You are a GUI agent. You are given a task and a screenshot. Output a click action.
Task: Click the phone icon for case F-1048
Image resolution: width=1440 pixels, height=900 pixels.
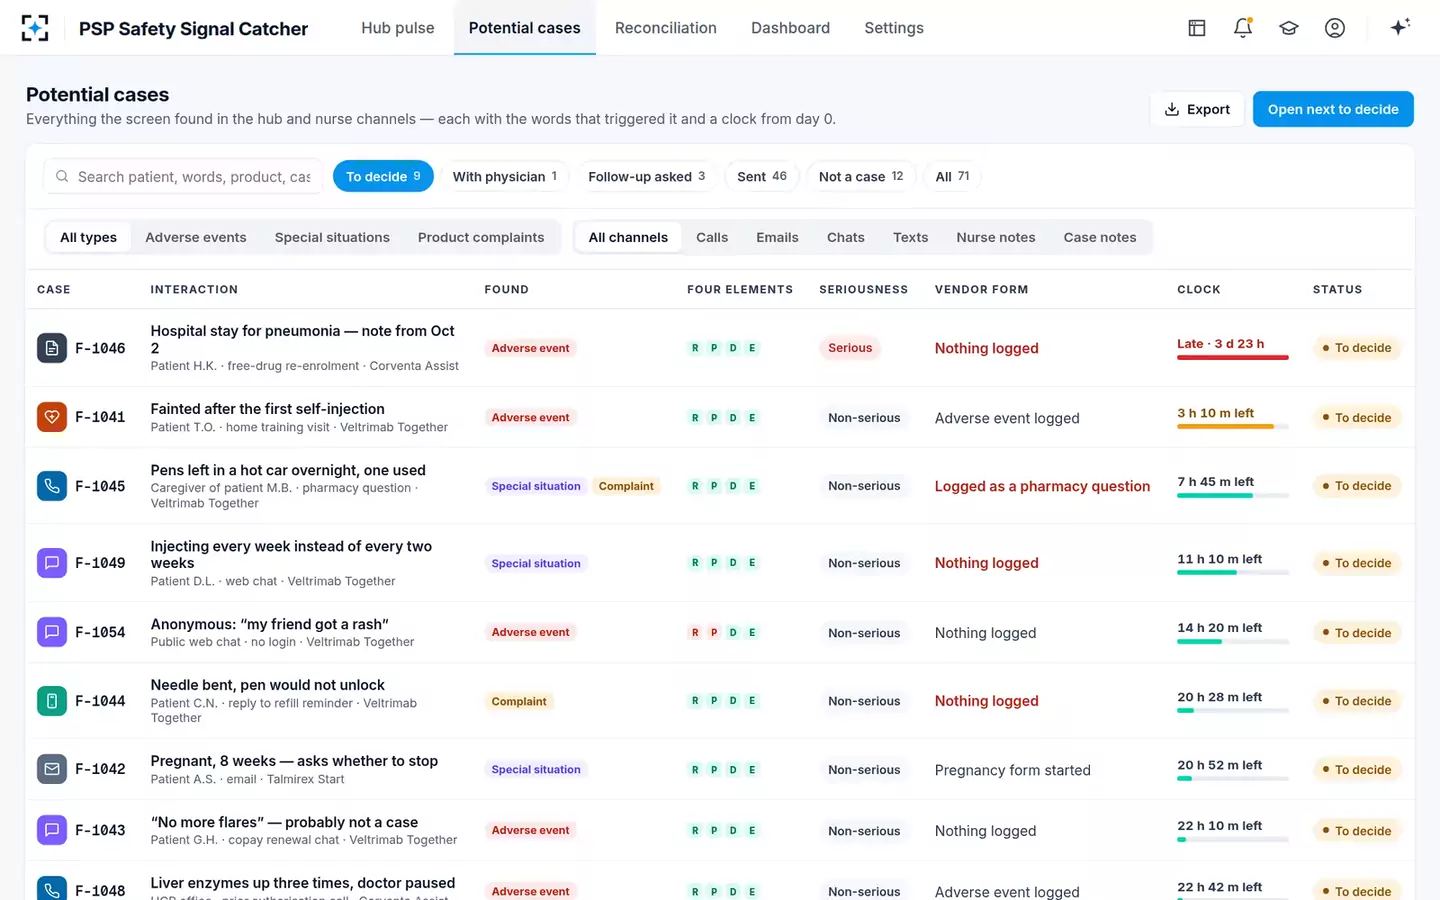coord(52,889)
